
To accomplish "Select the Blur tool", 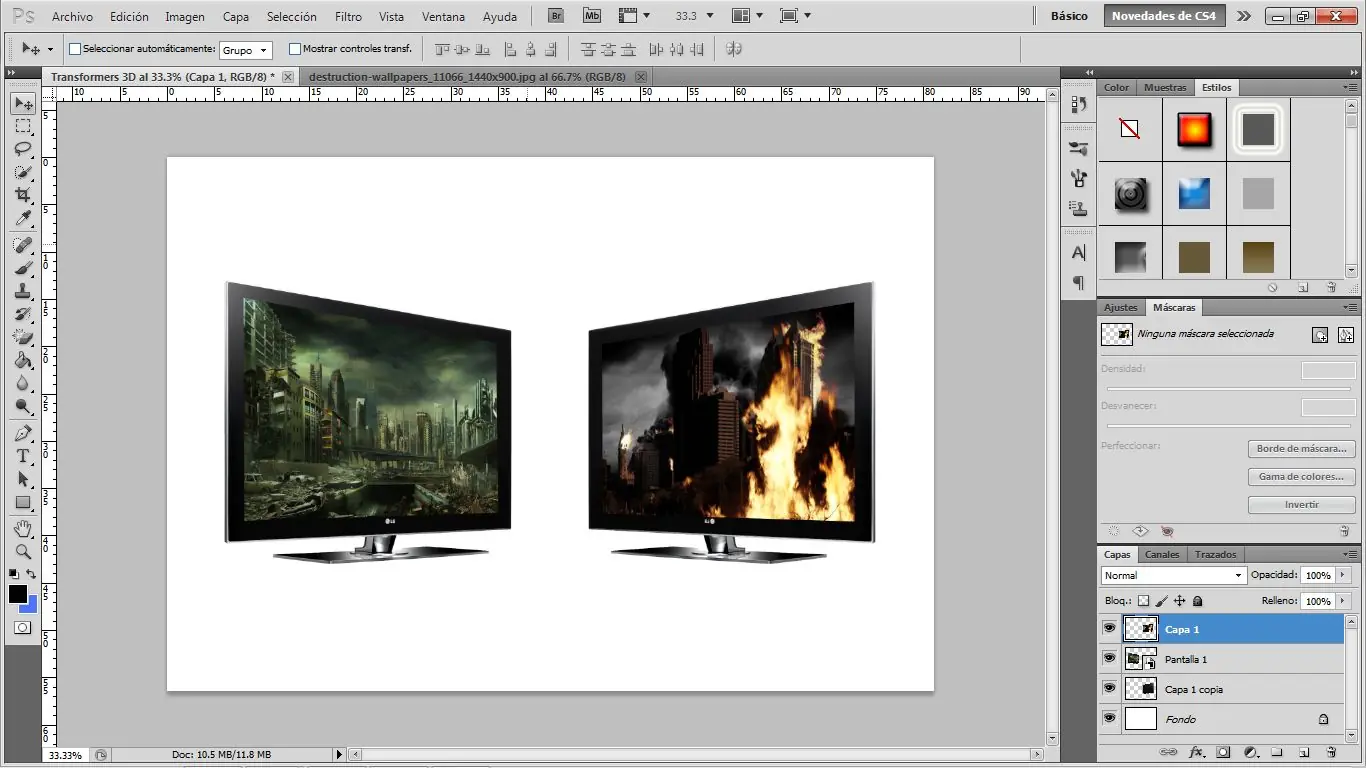I will coord(23,383).
